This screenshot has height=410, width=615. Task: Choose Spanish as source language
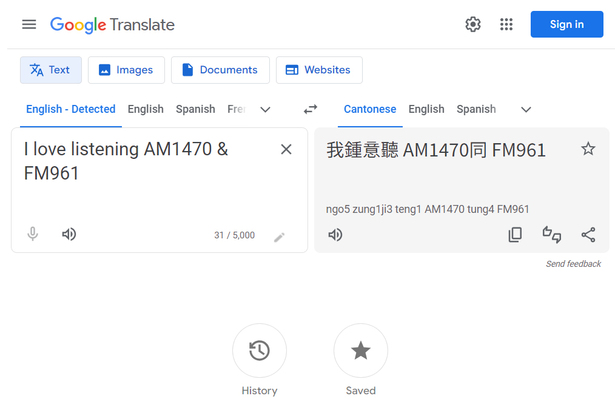[195, 109]
